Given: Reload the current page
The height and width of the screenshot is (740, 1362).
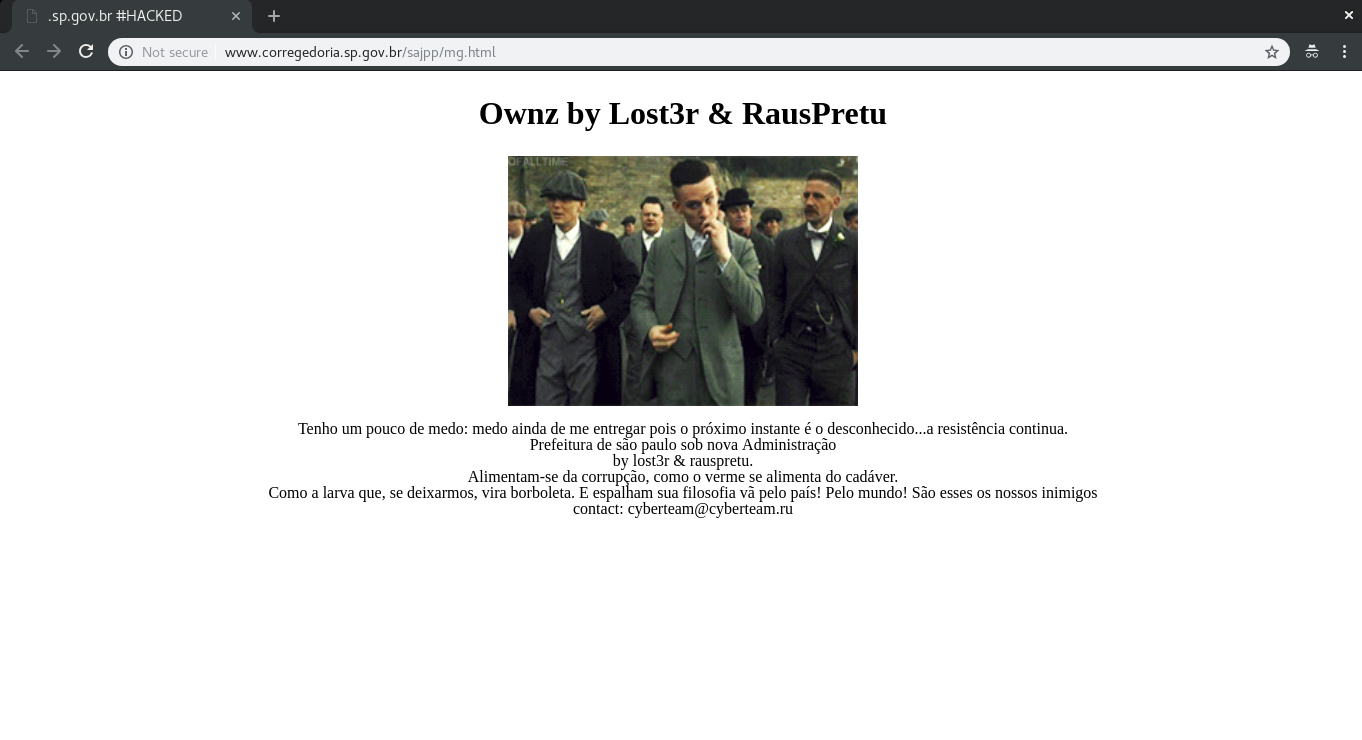Looking at the screenshot, I should point(86,52).
